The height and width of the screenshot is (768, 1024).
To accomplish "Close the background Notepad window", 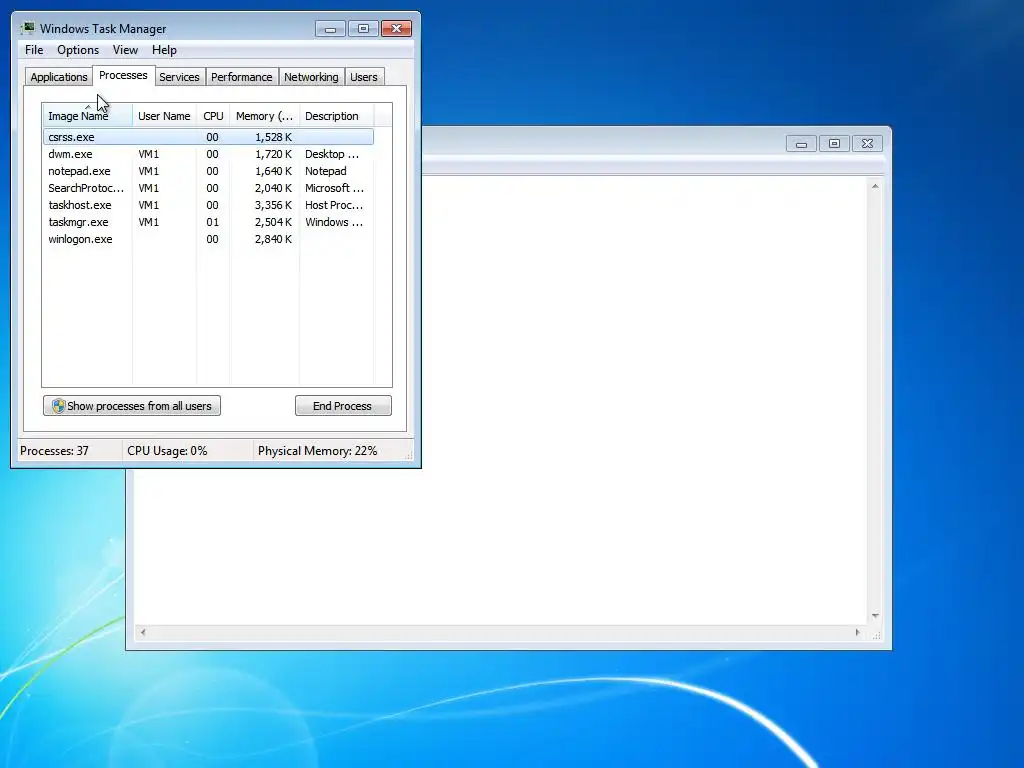I will pos(867,144).
